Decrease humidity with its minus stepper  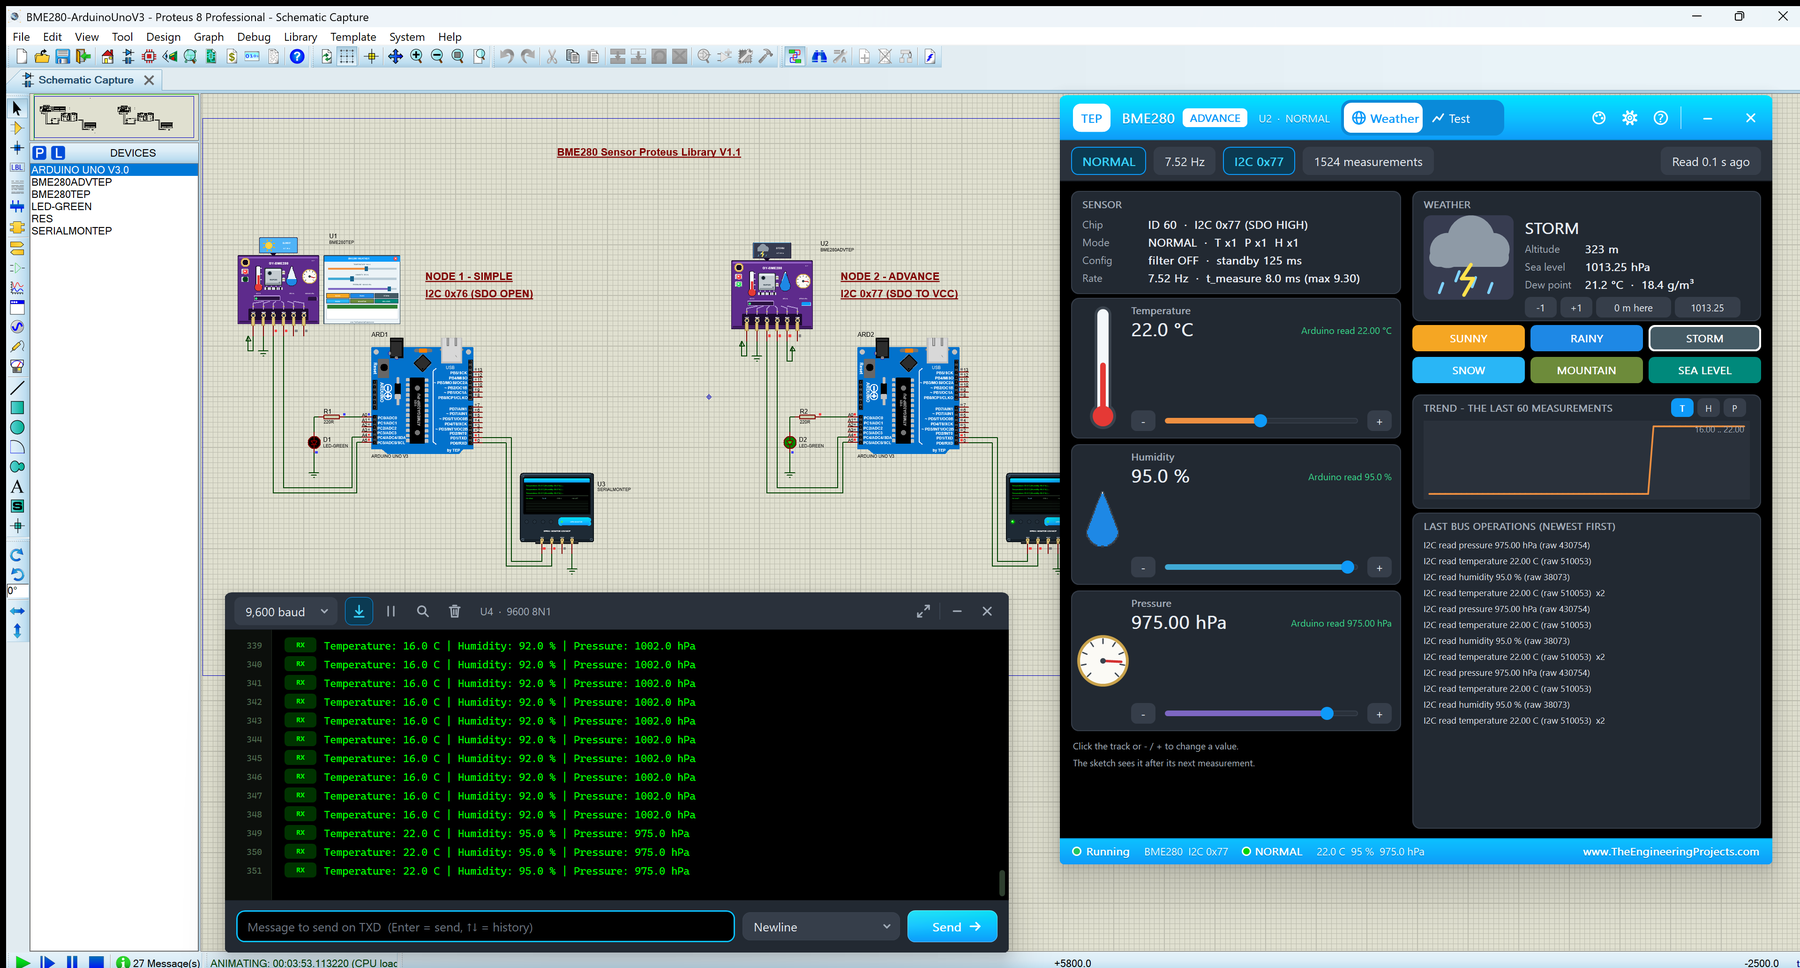[x=1143, y=568]
